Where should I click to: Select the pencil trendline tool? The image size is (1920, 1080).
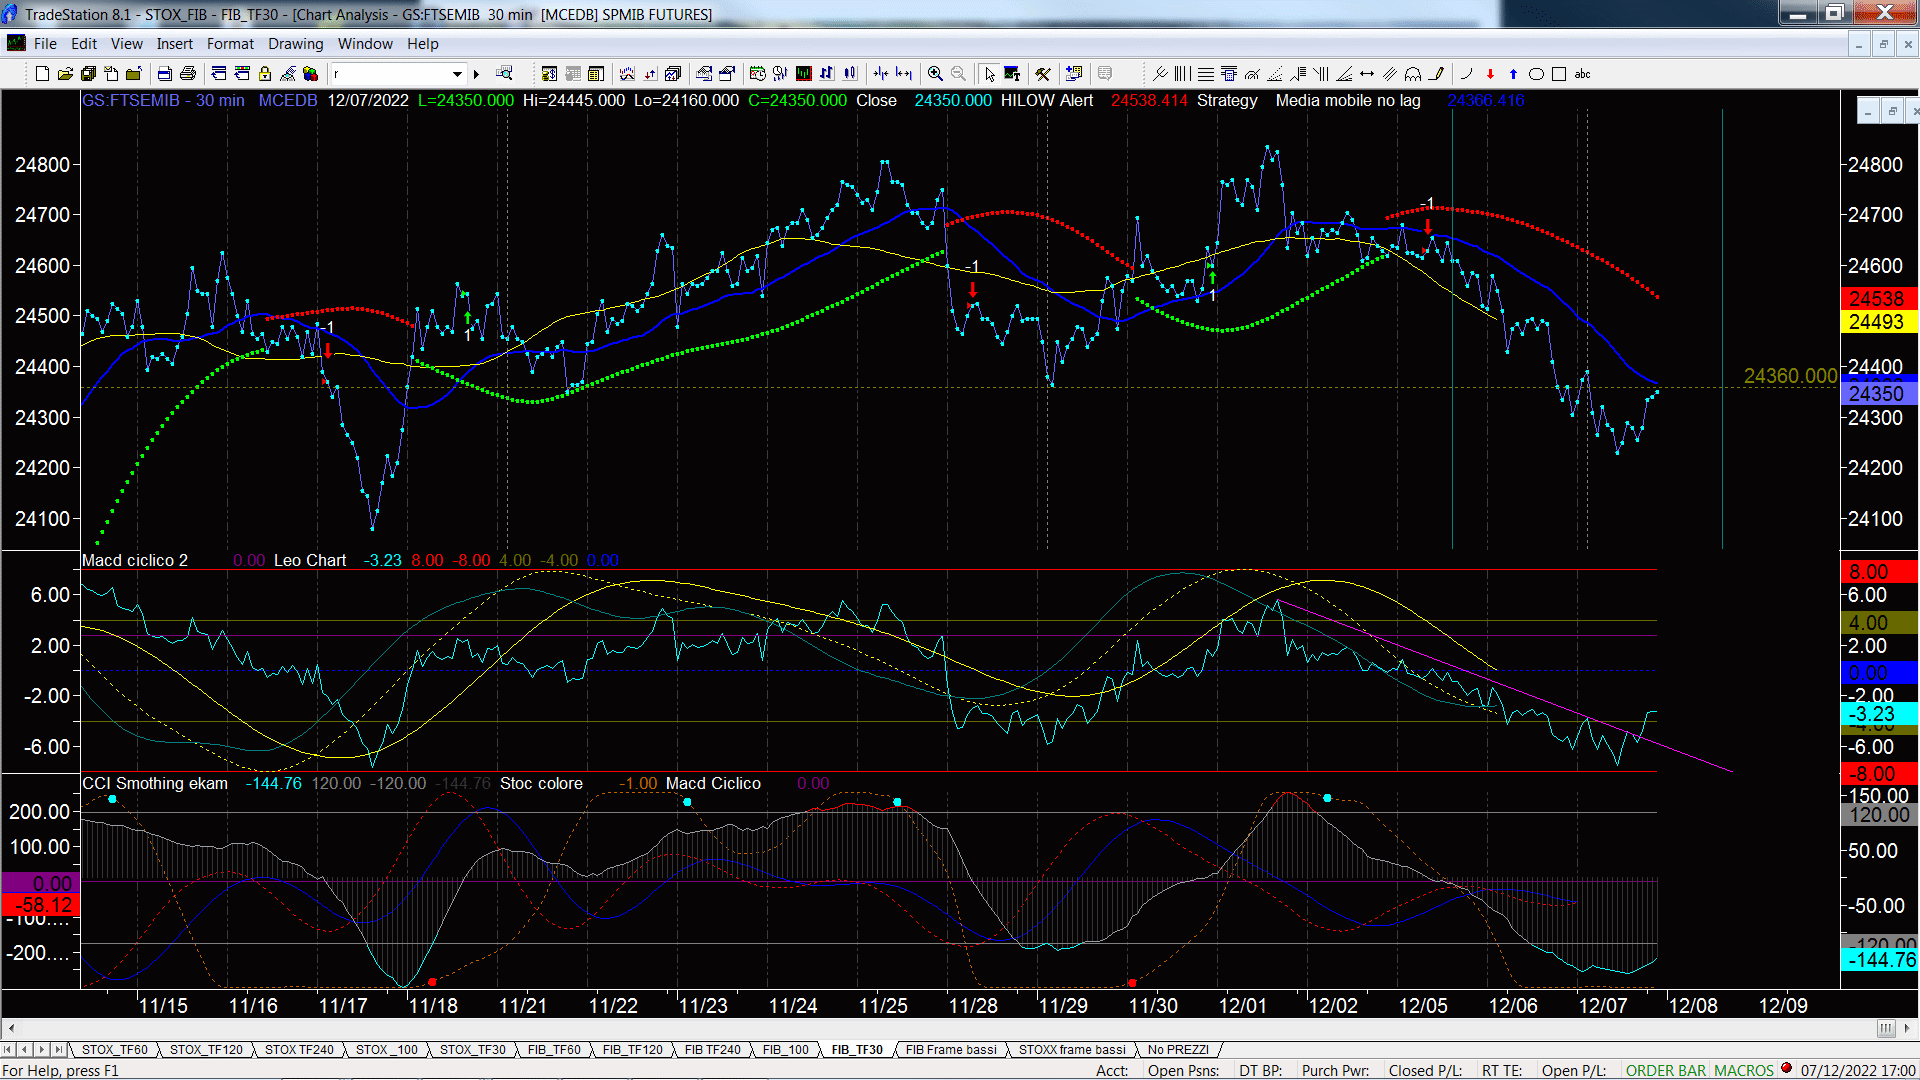click(1436, 74)
